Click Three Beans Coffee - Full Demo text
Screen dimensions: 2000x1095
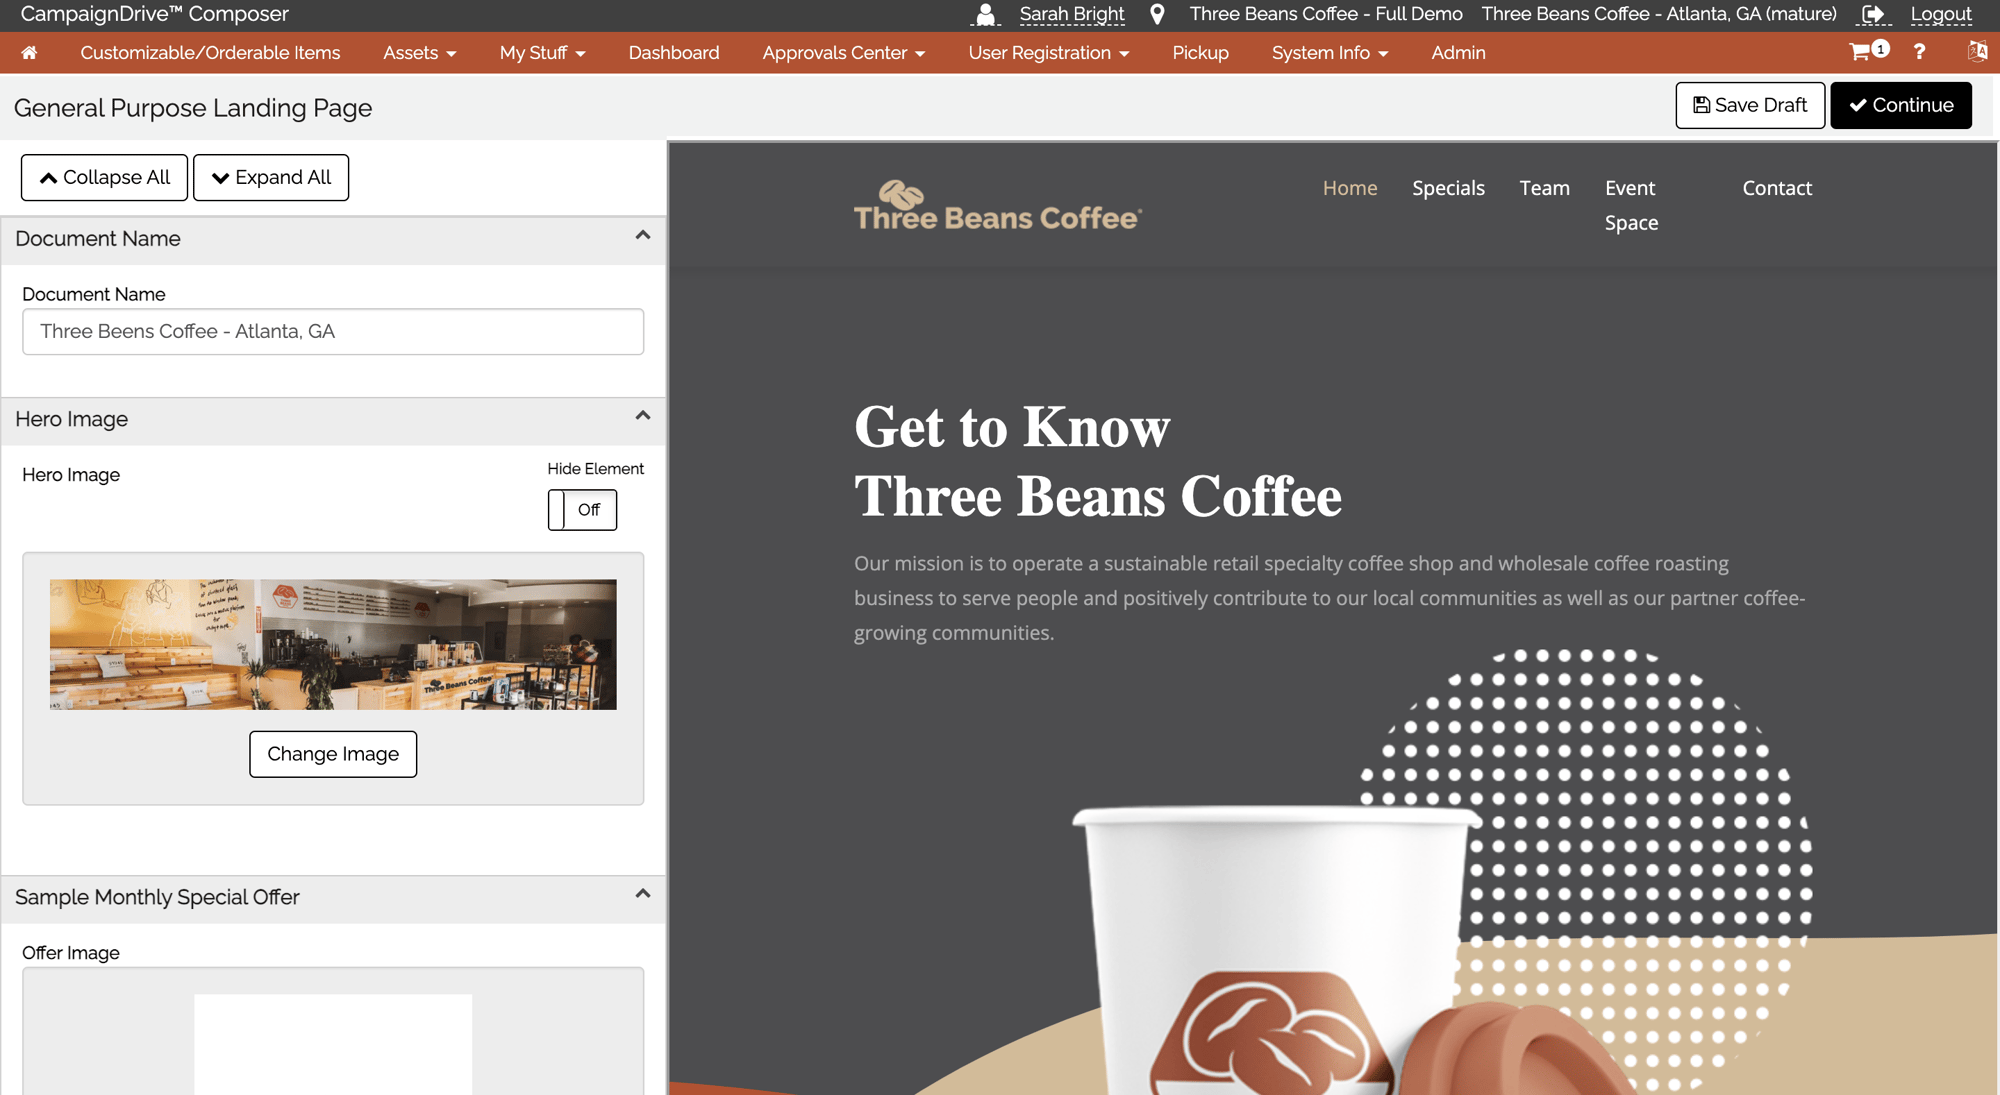point(1325,14)
